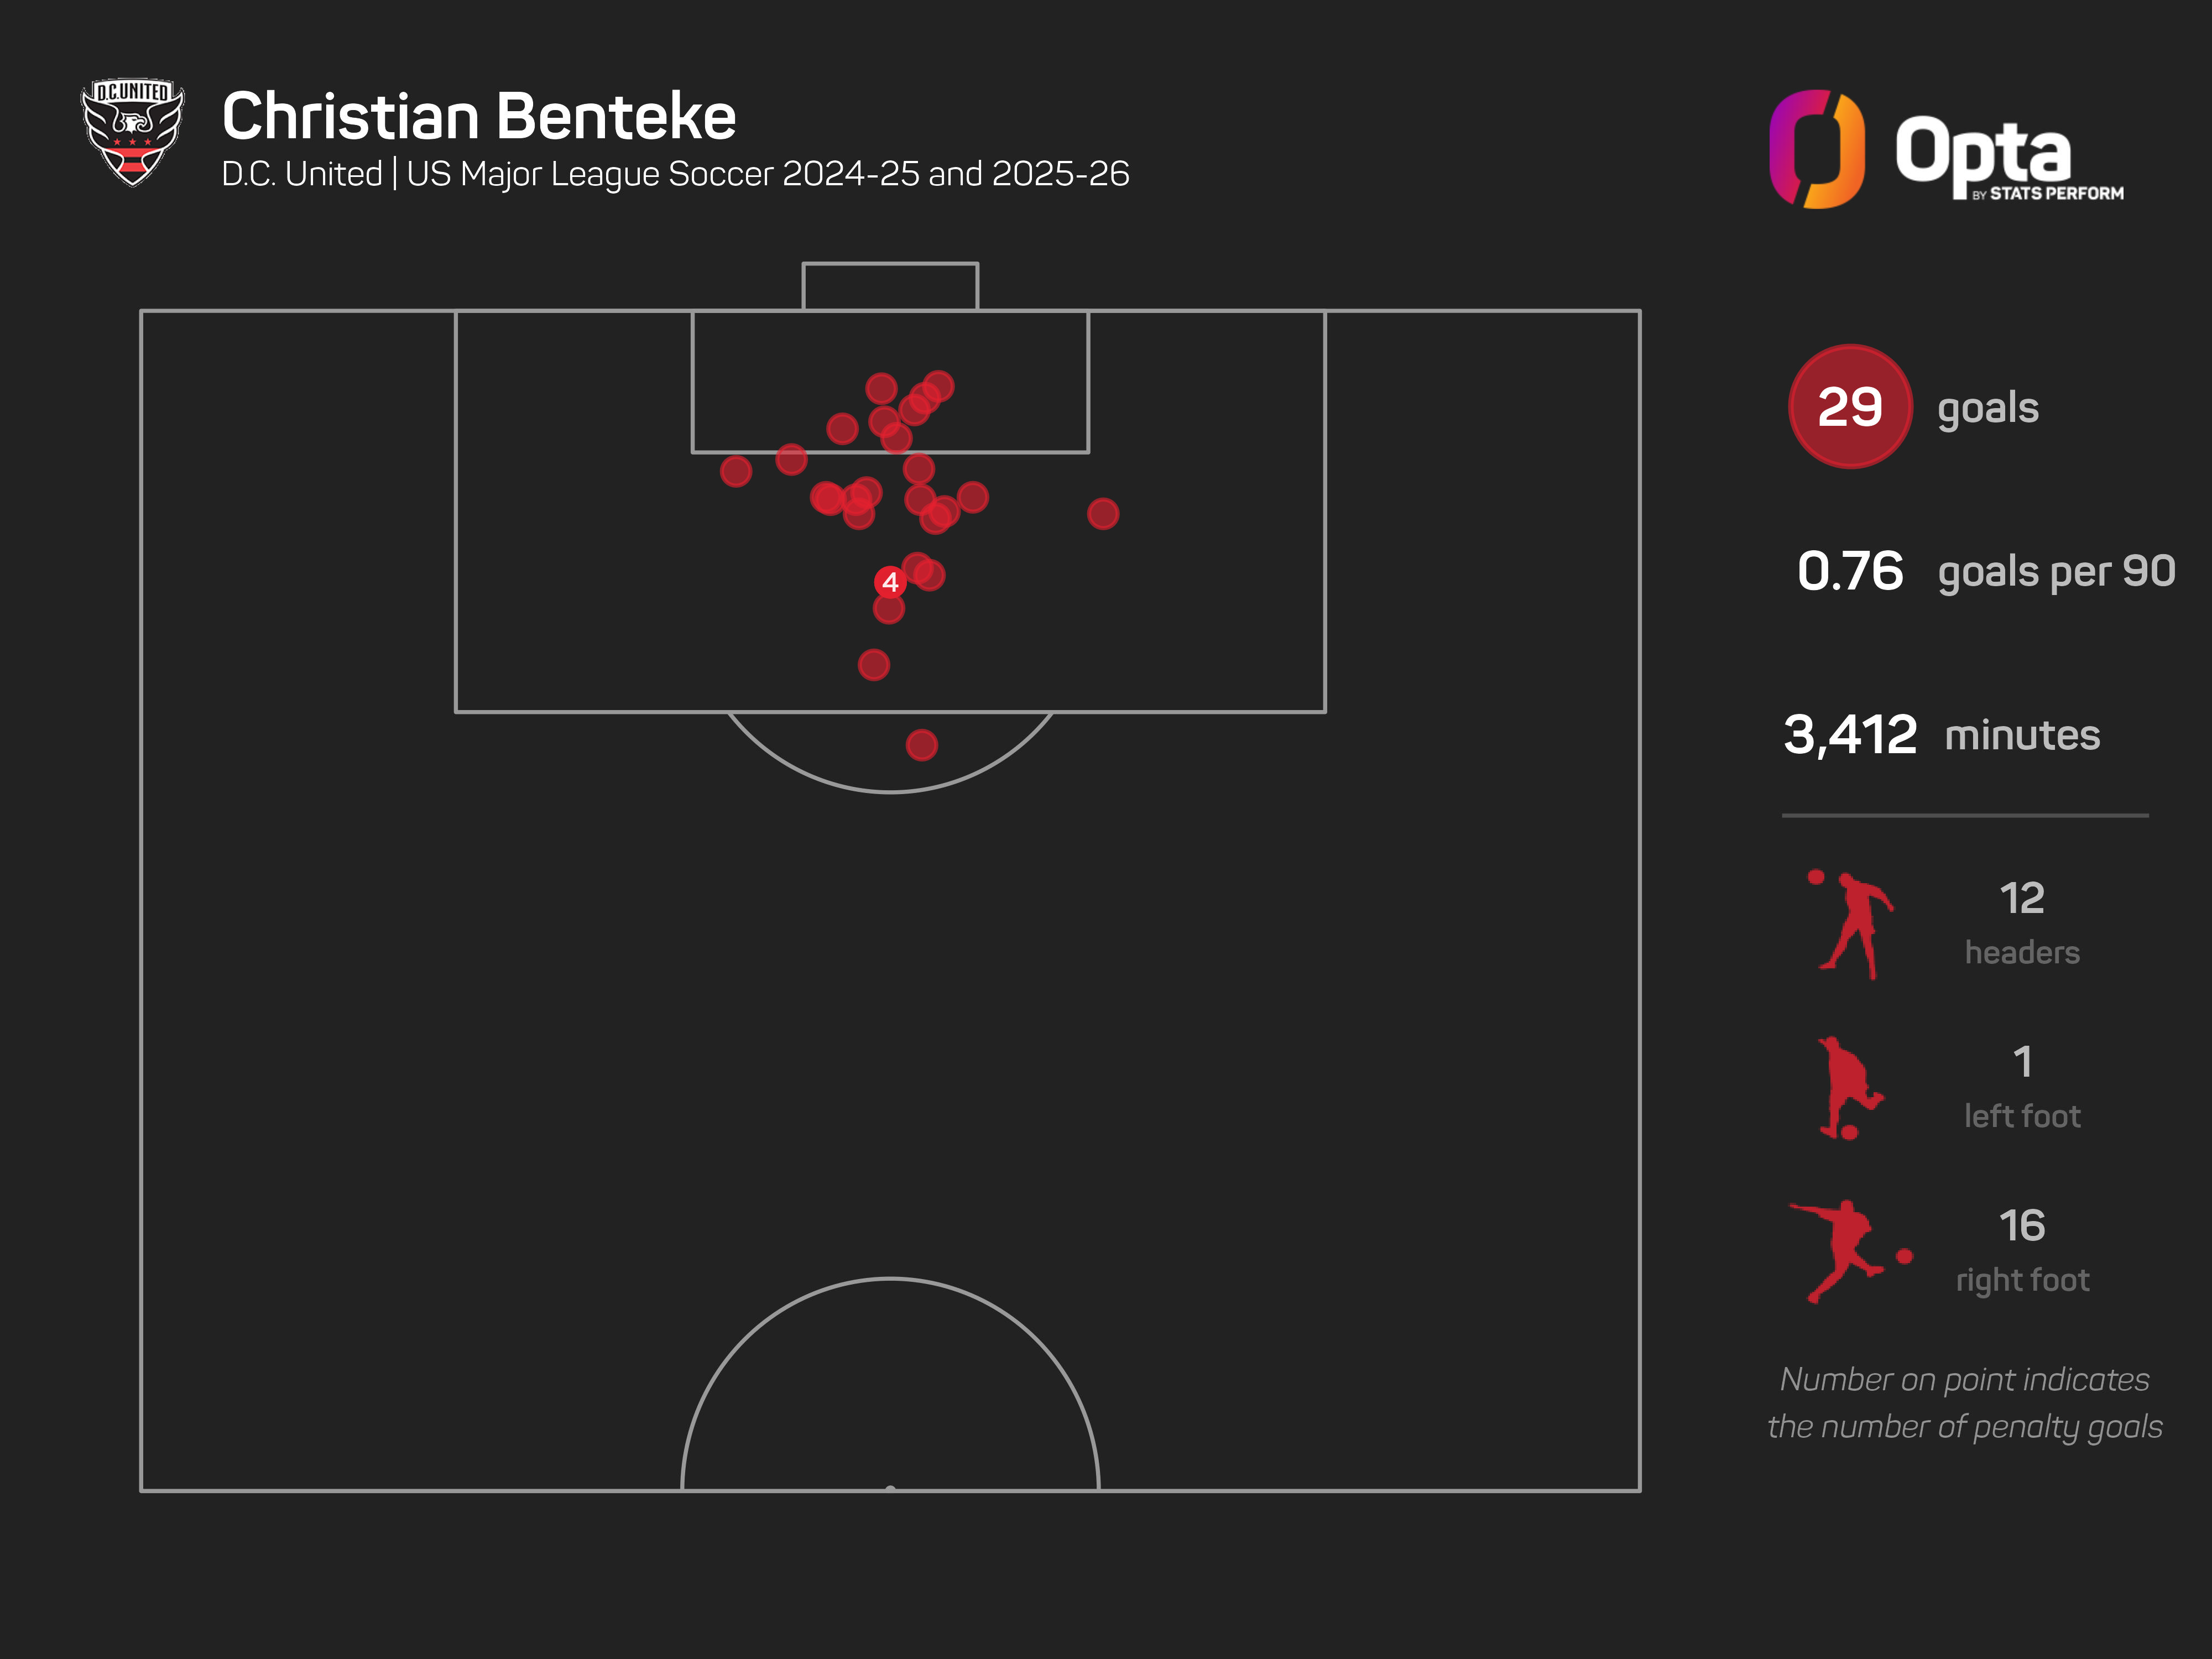
Task: Click the 1 left foot count
Action: point(2021,1062)
